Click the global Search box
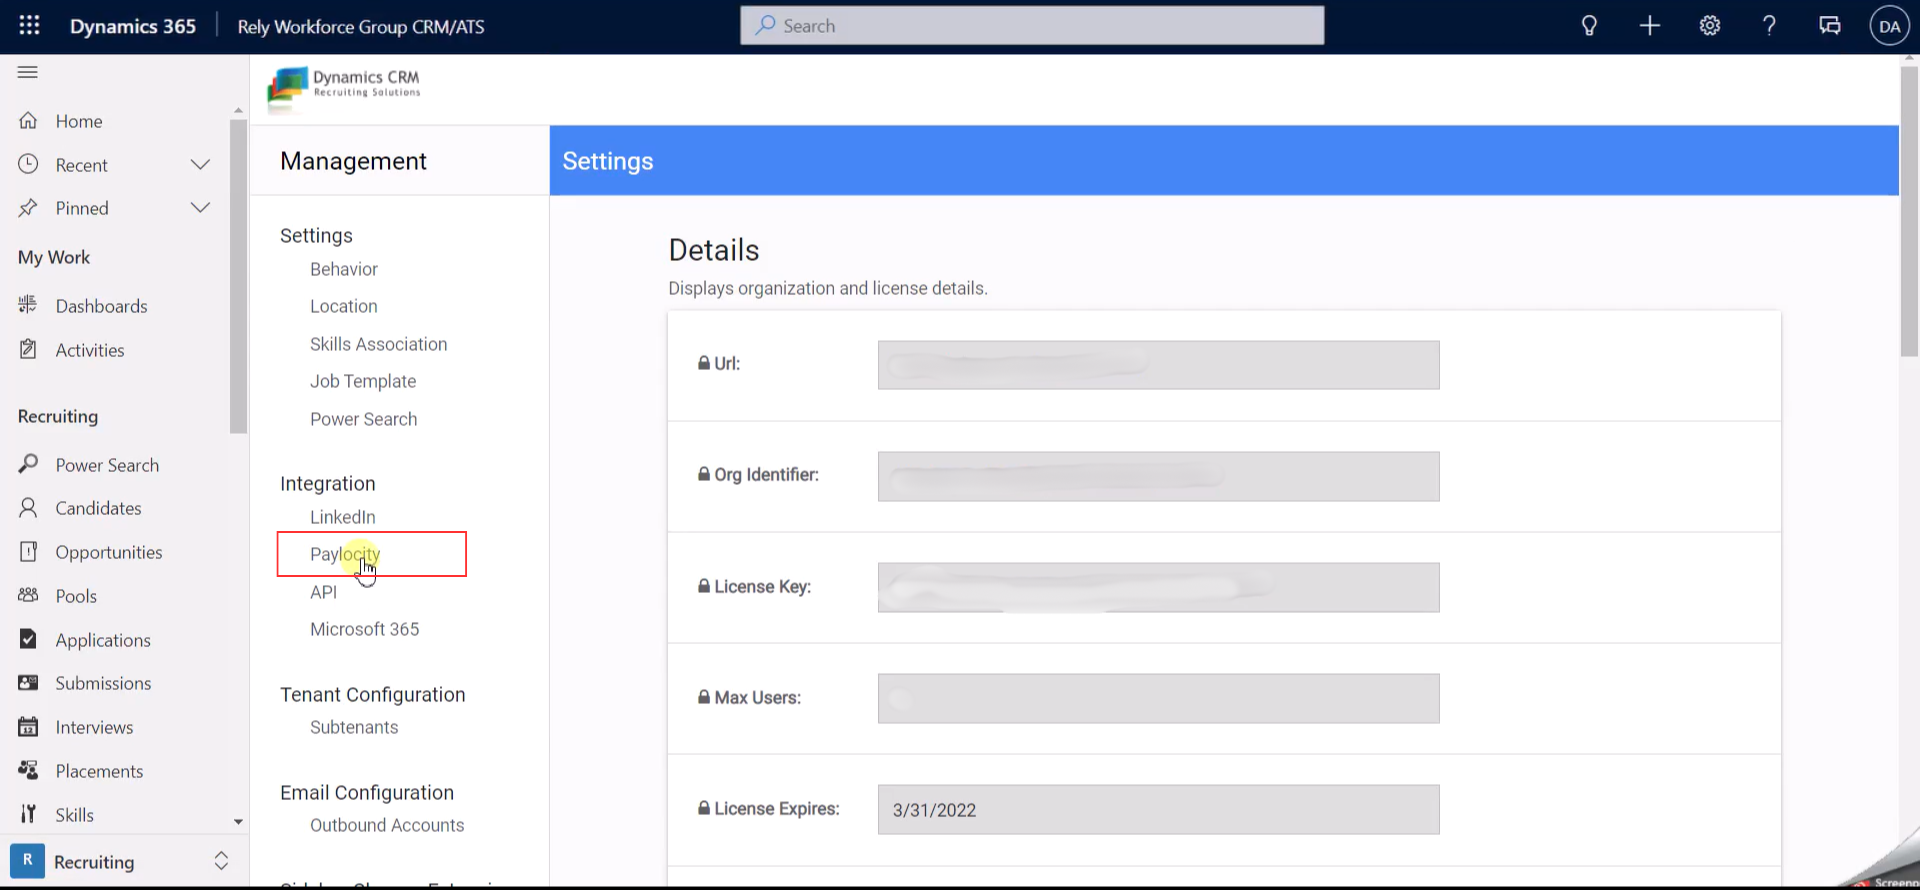This screenshot has height=890, width=1920. 1032,26
